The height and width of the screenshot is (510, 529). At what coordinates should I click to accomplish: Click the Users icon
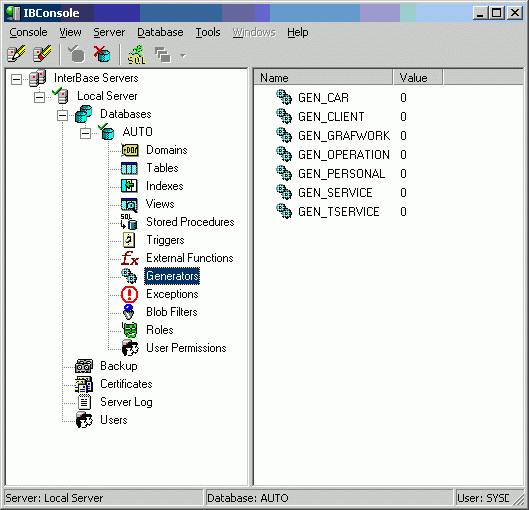[x=84, y=420]
